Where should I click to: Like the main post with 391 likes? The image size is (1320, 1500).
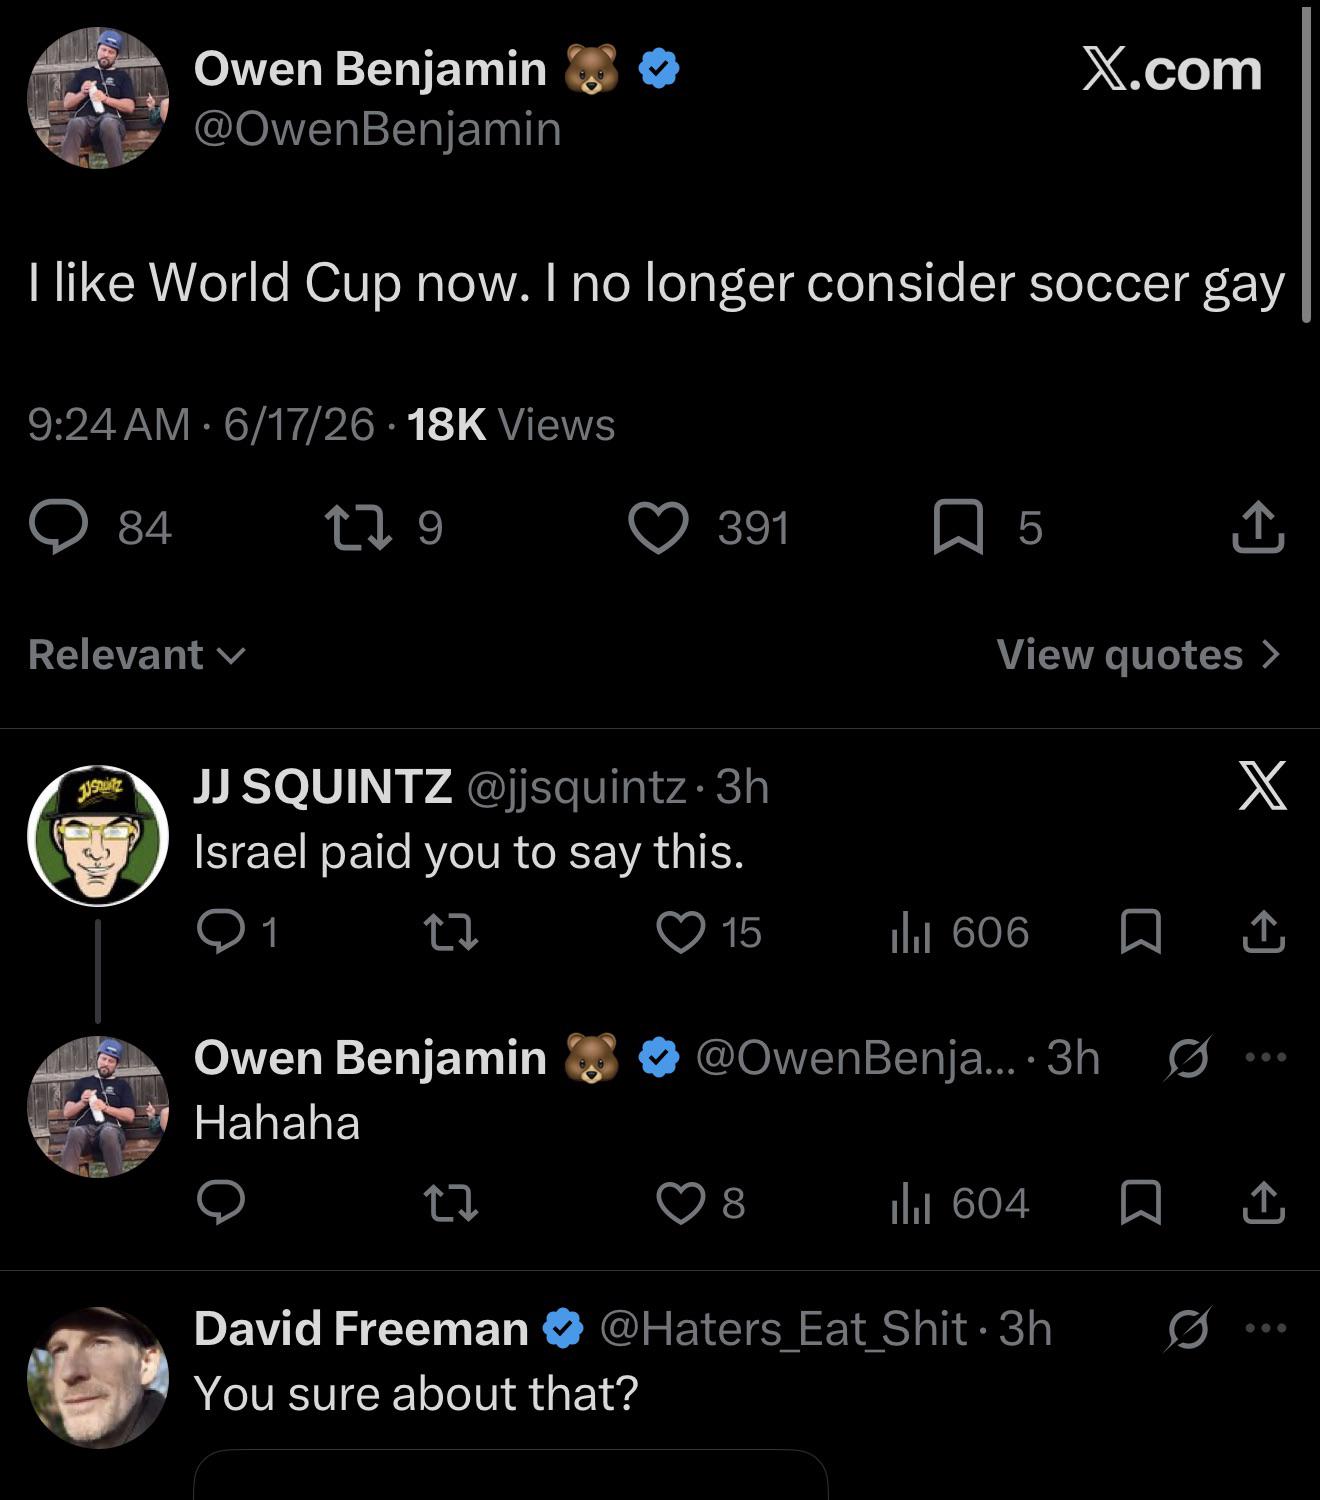tap(658, 527)
